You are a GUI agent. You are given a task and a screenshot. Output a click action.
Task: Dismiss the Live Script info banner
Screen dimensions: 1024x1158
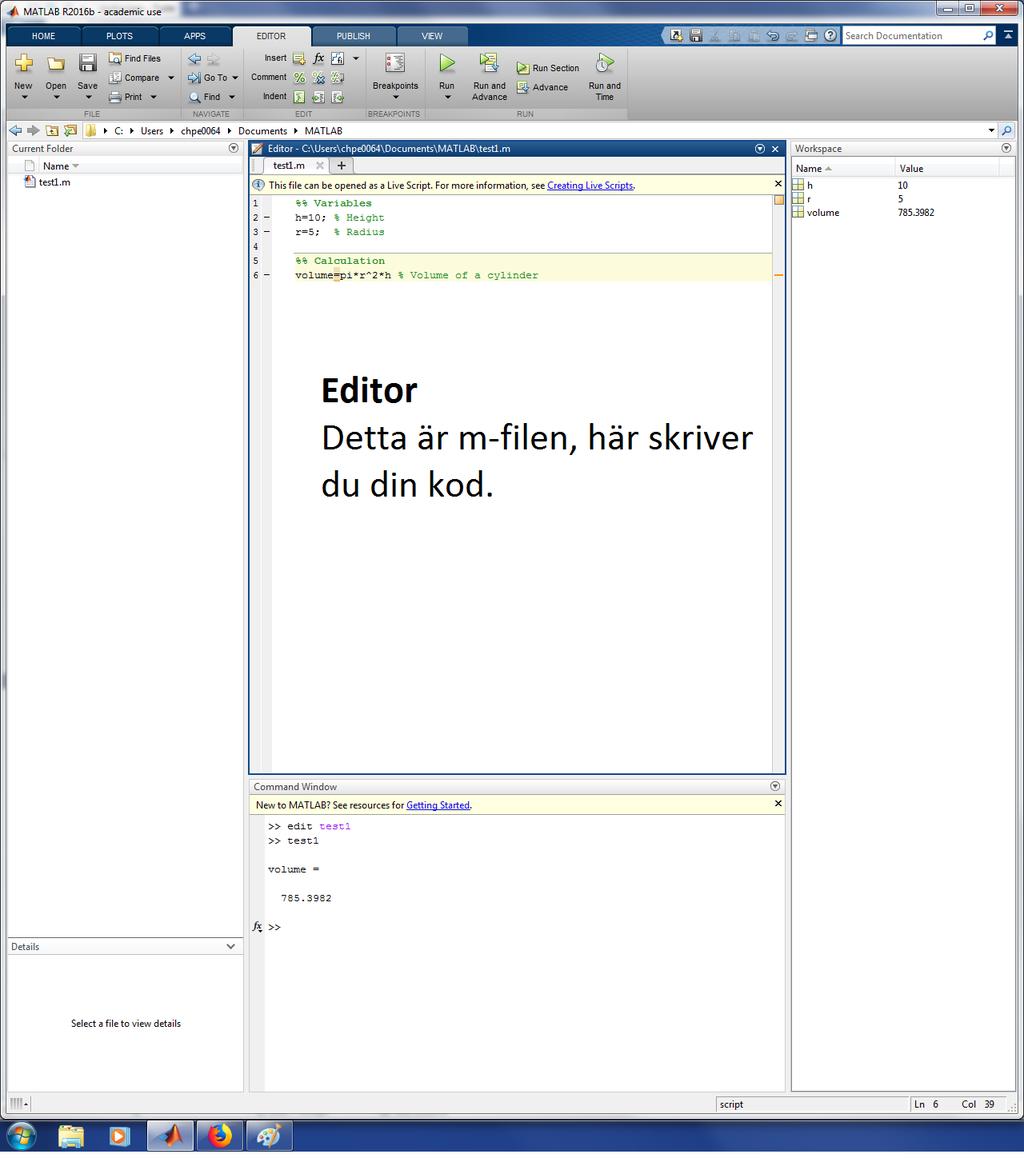tap(778, 184)
